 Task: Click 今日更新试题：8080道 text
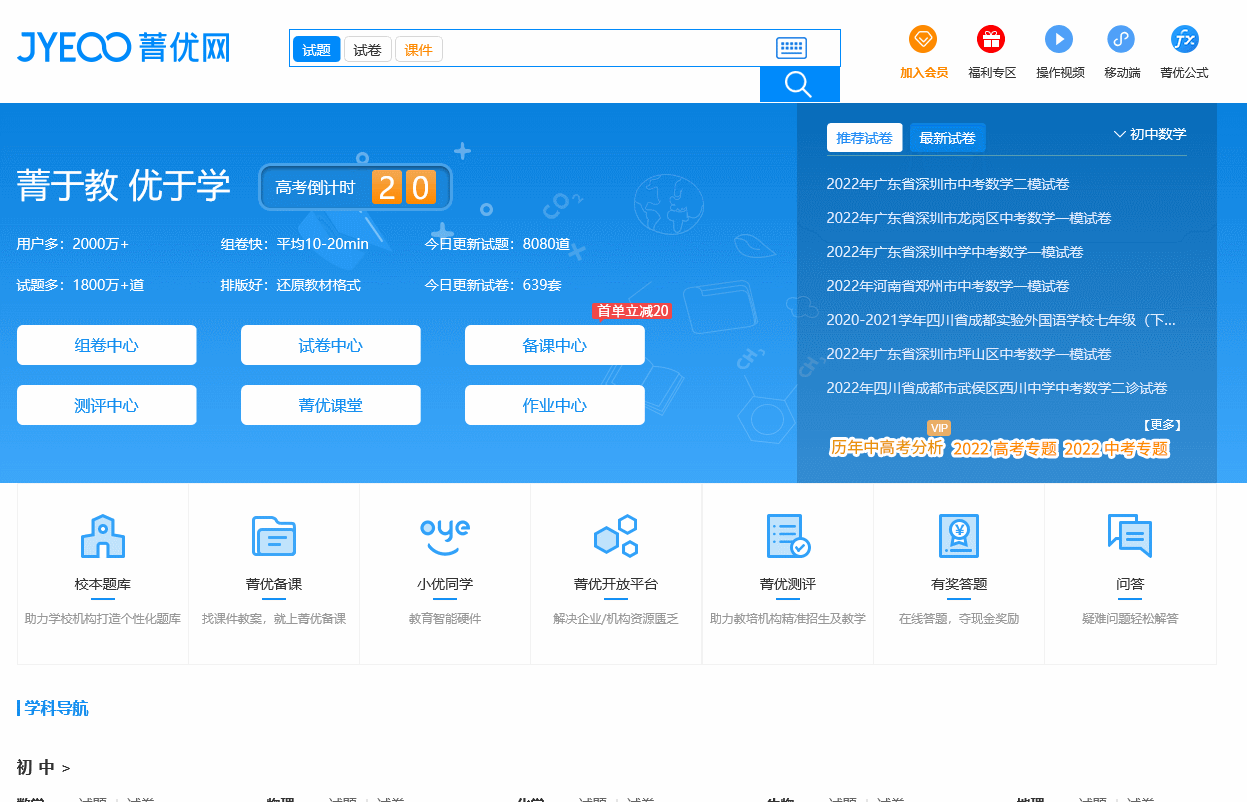click(497, 244)
